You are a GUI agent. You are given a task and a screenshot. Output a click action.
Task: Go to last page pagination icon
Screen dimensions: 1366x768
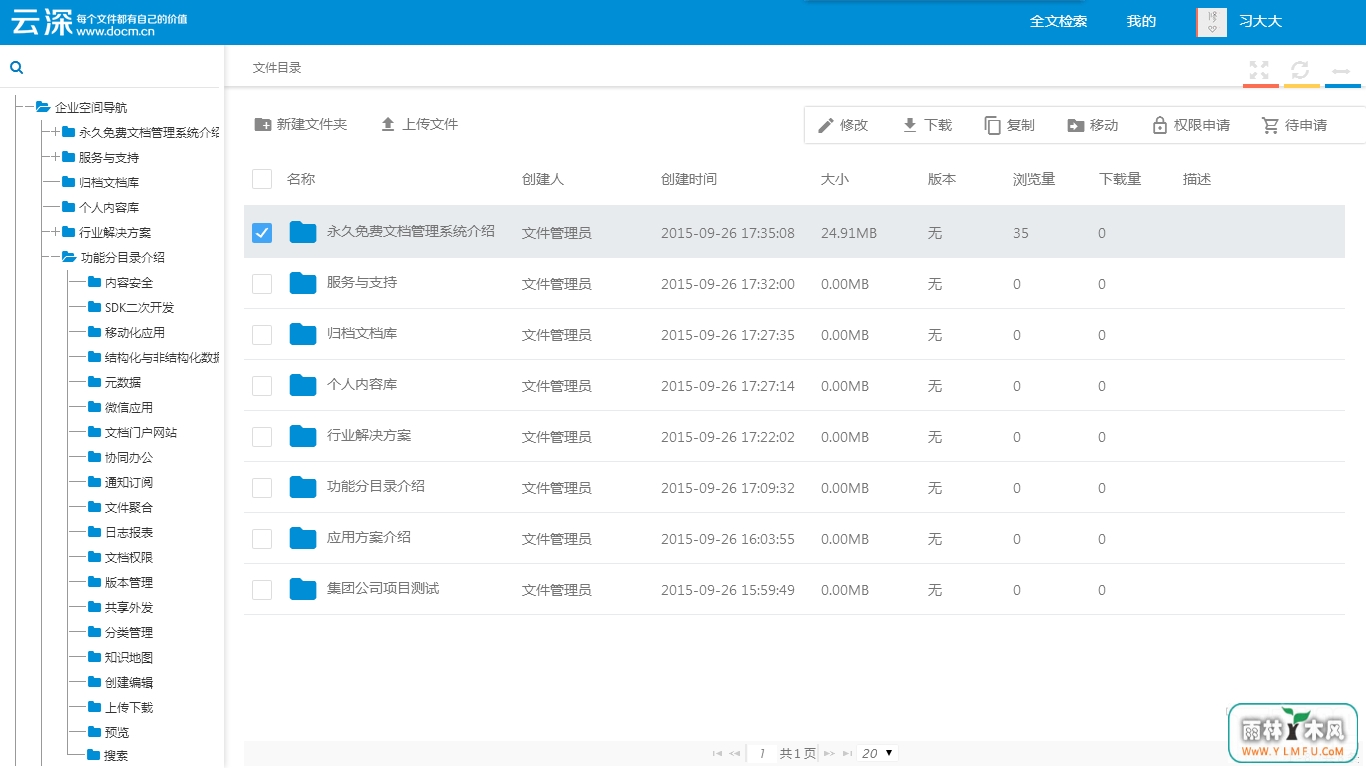click(847, 753)
